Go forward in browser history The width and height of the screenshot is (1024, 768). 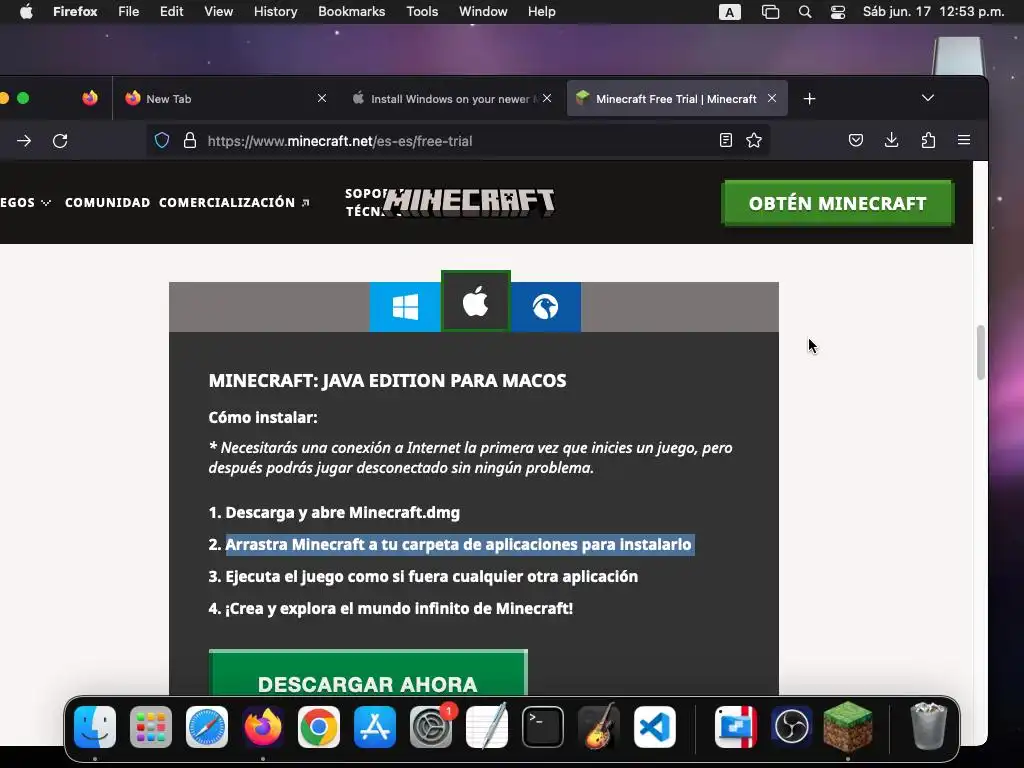(24, 140)
